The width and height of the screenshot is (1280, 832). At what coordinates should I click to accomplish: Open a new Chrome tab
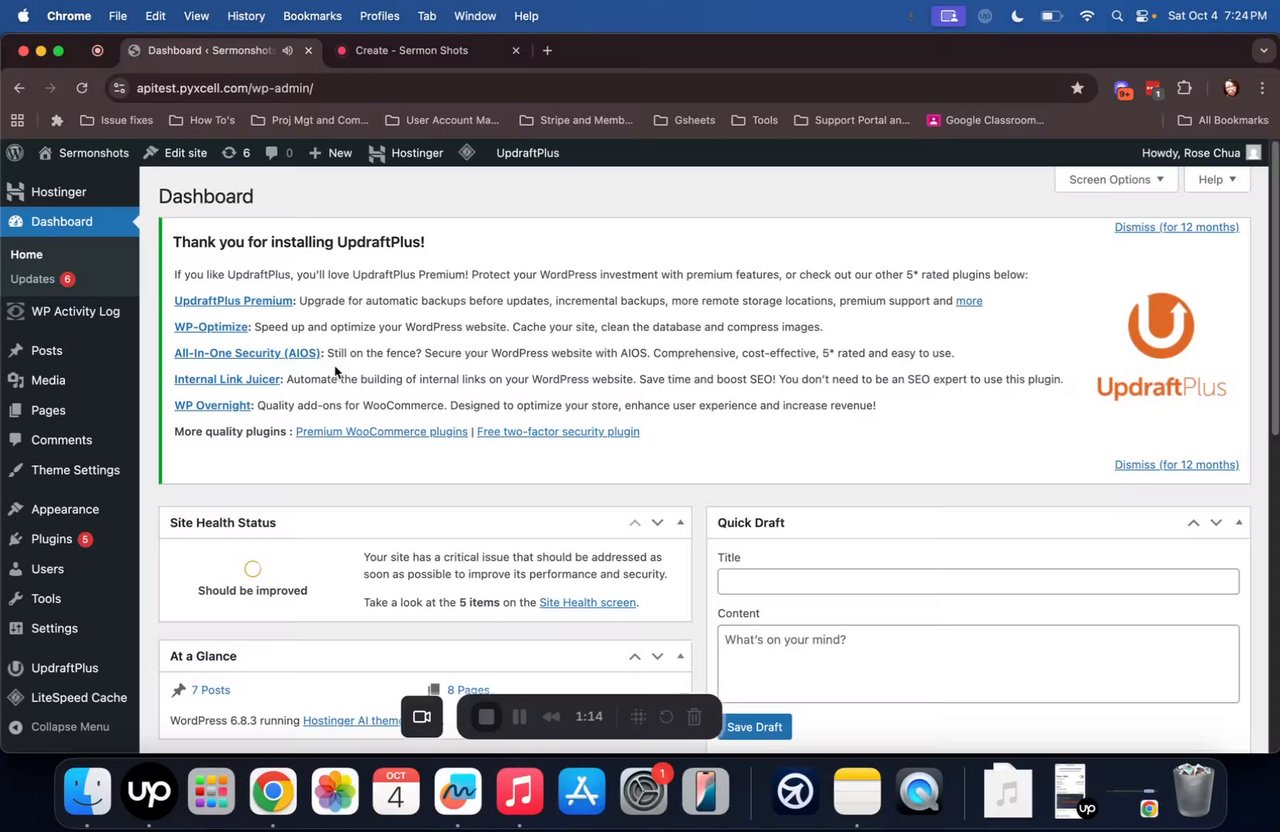547,50
